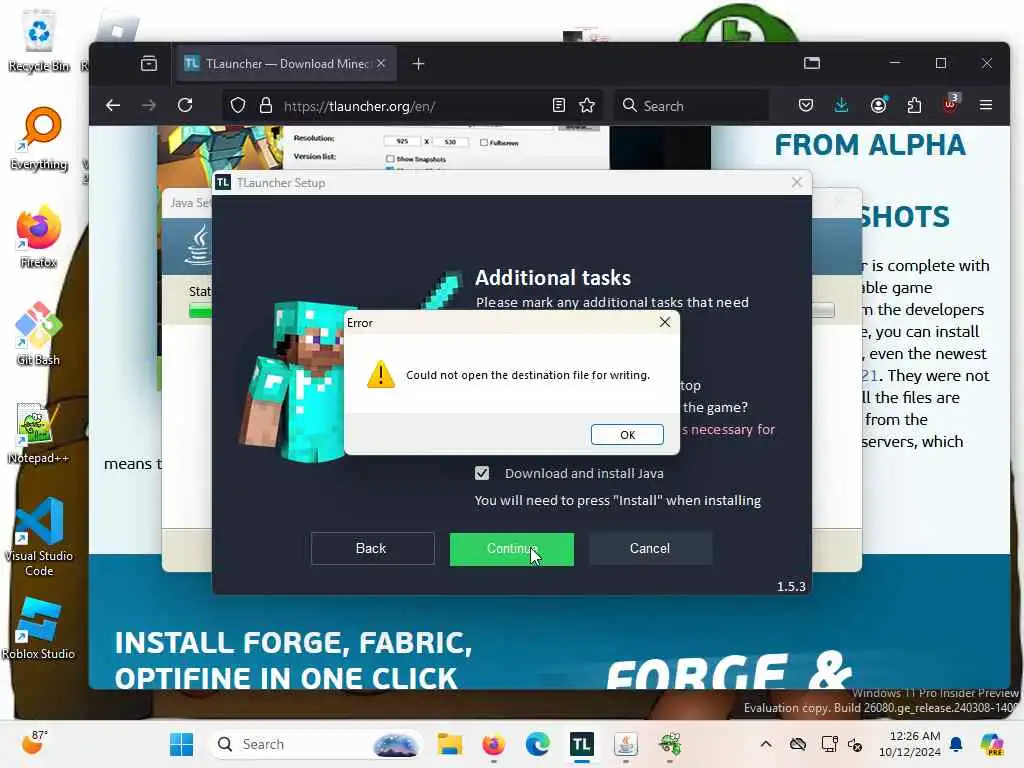Image resolution: width=1024 pixels, height=768 pixels.
Task: Click the Java setup taskbar icon
Action: point(626,744)
